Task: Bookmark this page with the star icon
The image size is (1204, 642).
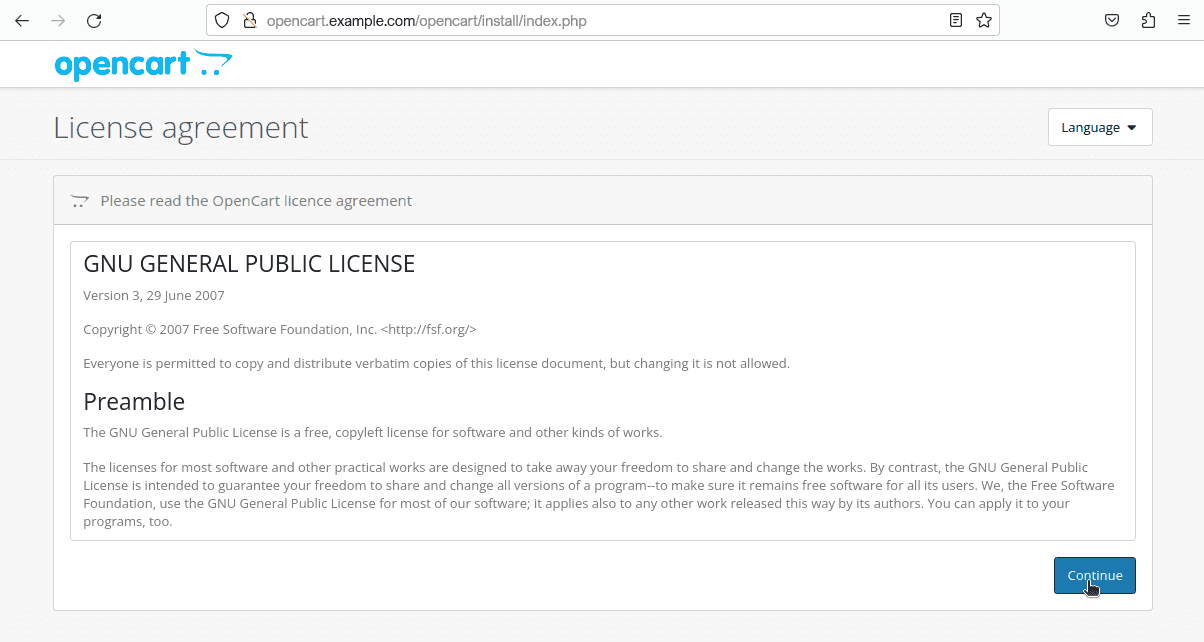Action: 984,20
